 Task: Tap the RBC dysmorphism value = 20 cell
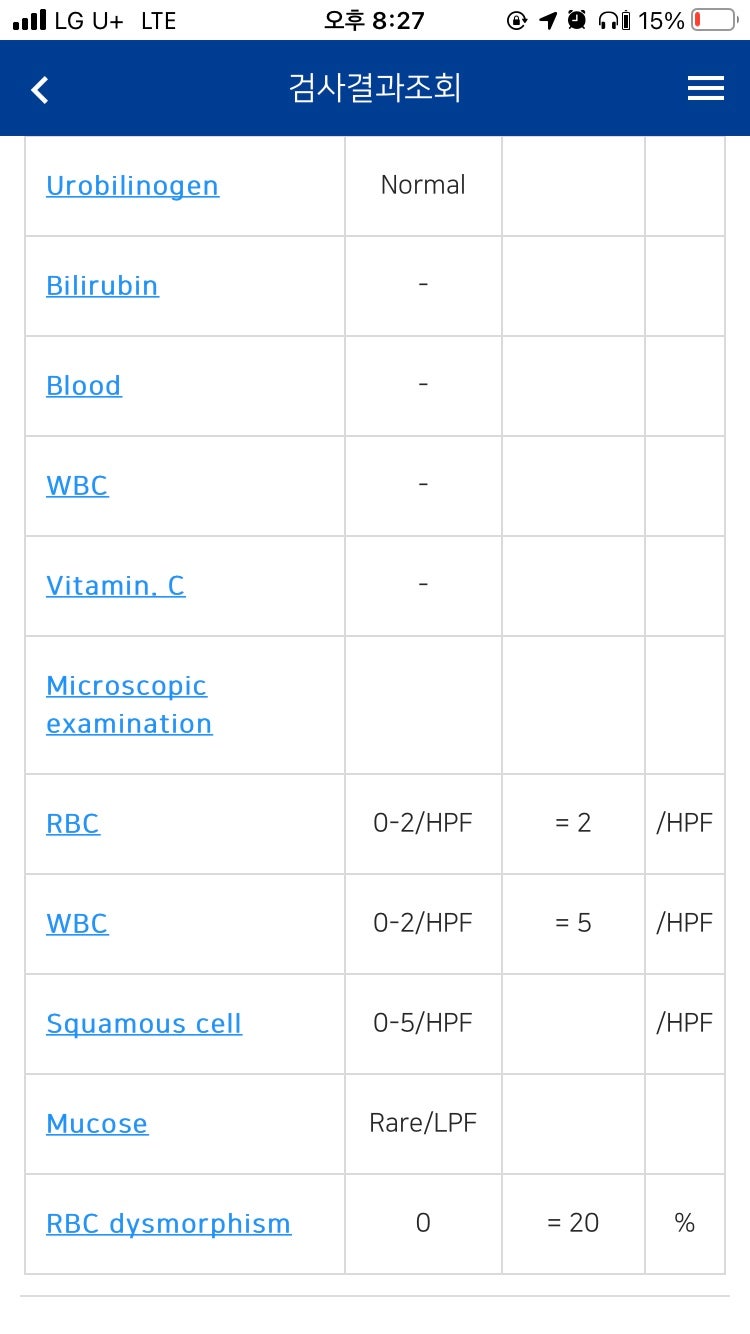(x=573, y=1223)
